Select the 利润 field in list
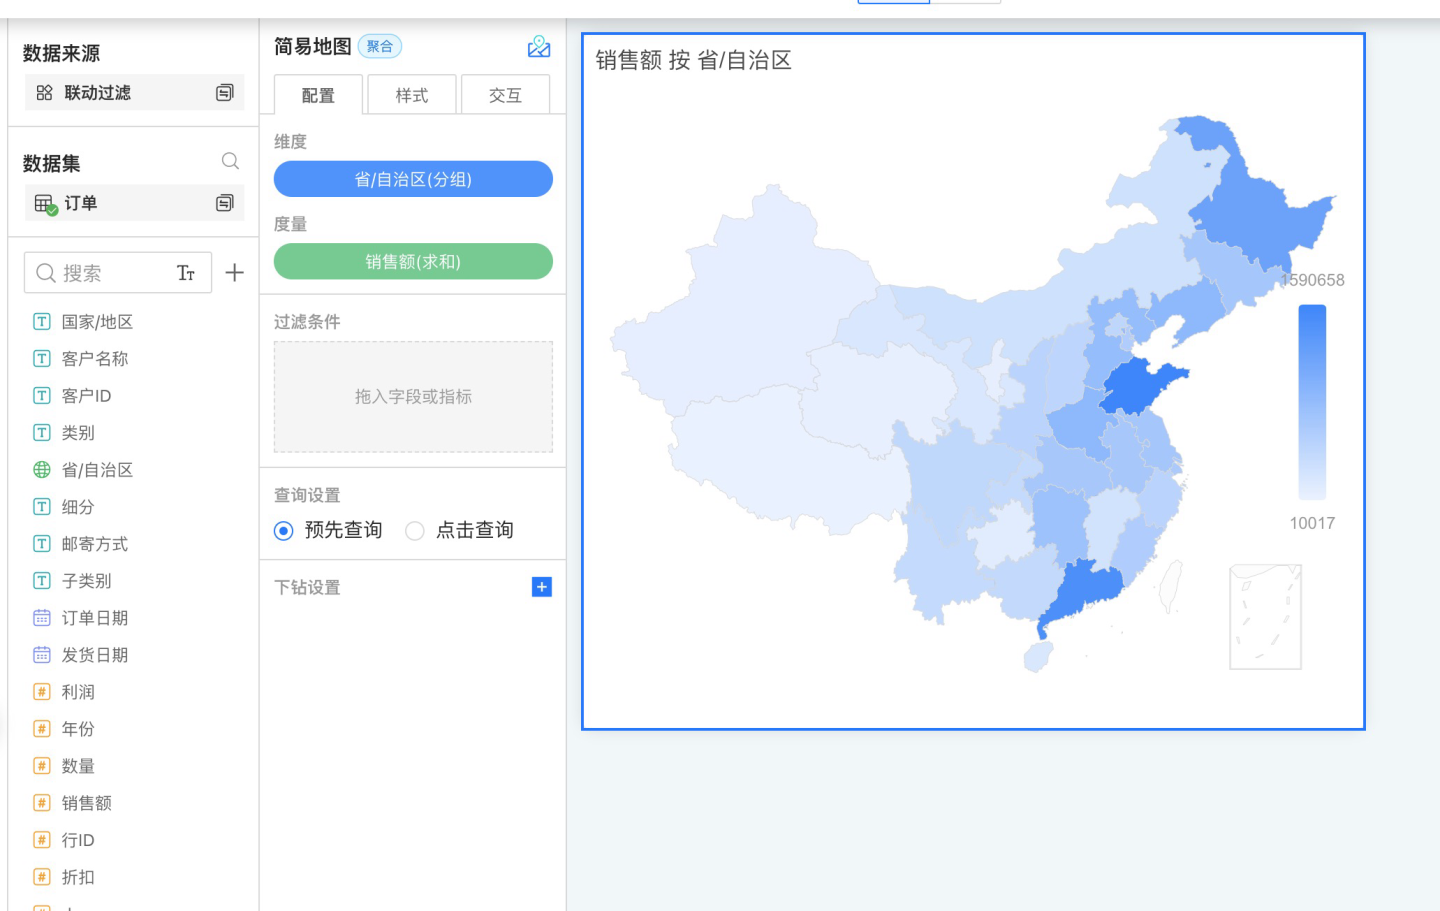This screenshot has width=1440, height=911. (78, 692)
